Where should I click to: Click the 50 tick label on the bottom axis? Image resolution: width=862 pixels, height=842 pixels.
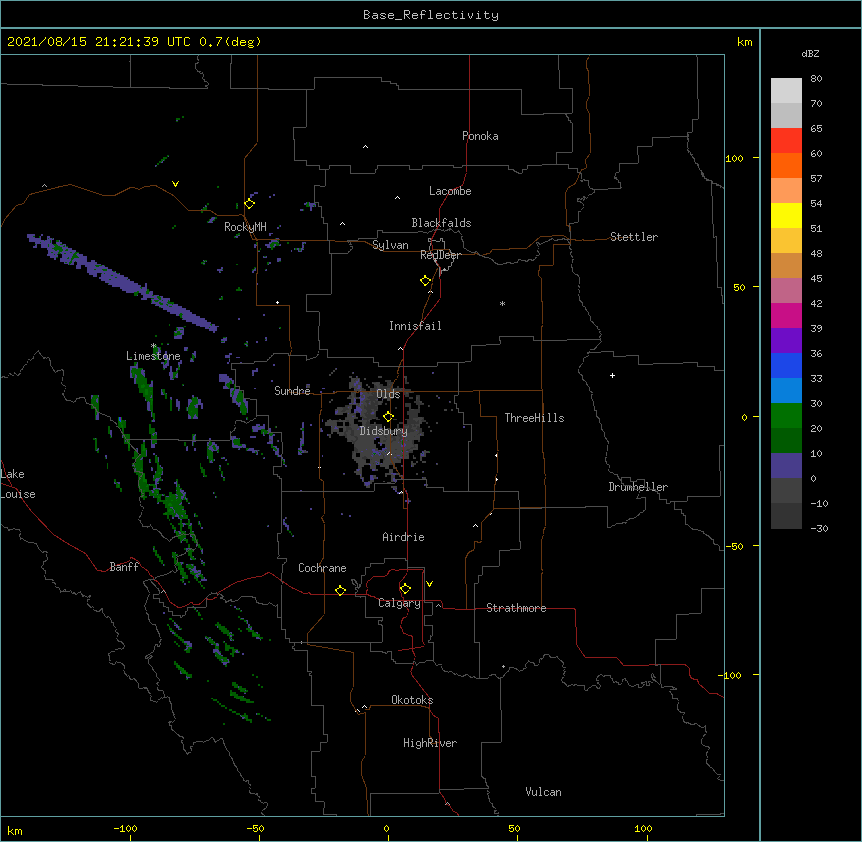514,828
